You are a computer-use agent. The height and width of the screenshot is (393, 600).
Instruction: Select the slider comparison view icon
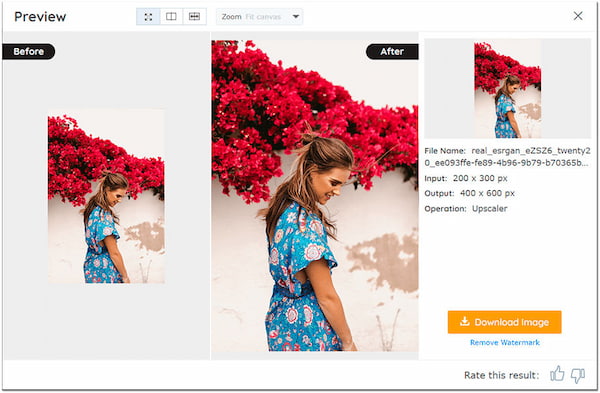[x=194, y=17]
